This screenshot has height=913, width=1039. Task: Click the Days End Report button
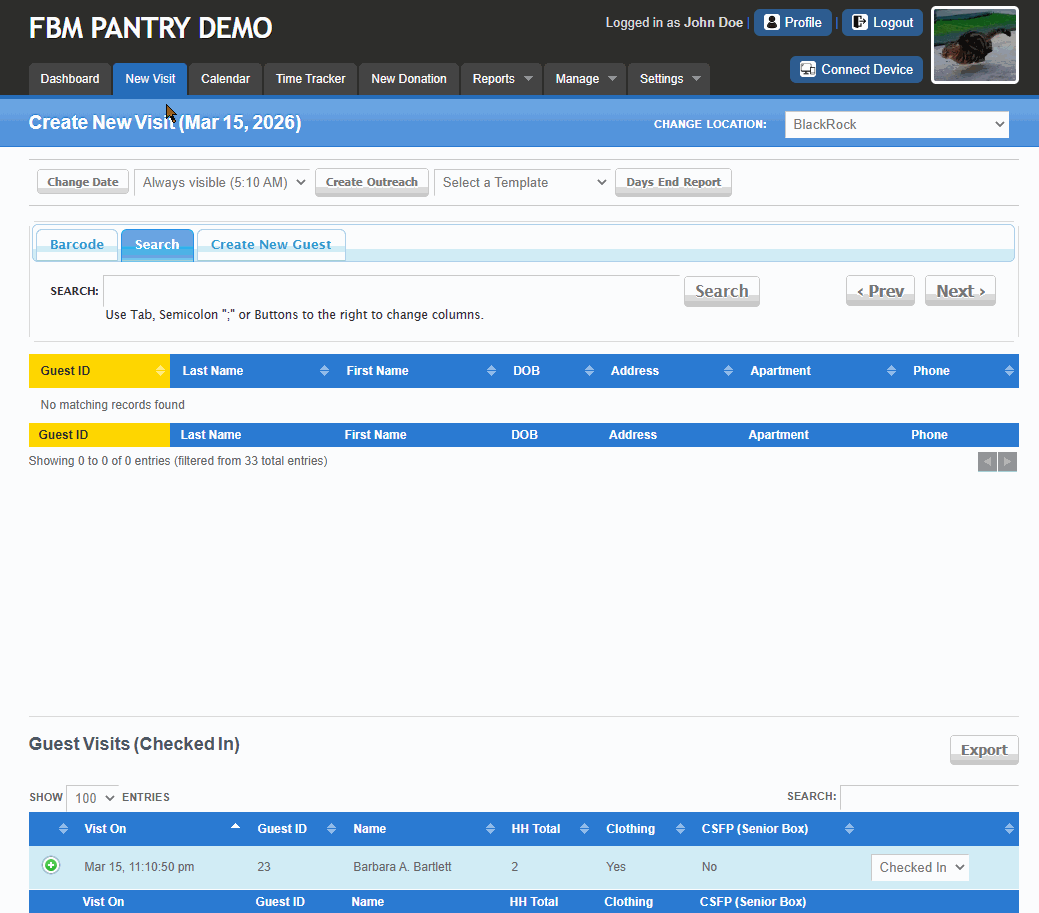673,182
